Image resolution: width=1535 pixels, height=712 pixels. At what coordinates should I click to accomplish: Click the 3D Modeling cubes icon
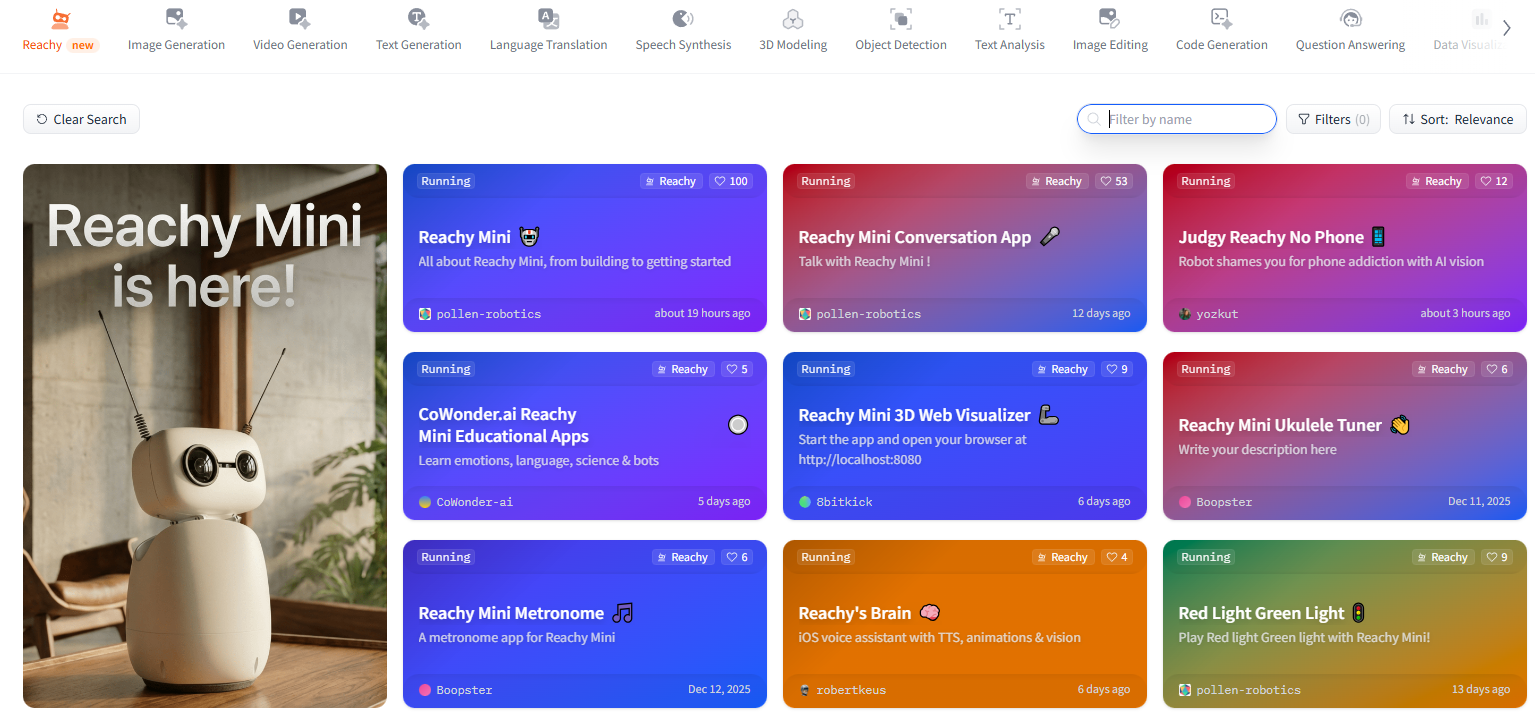coord(793,18)
